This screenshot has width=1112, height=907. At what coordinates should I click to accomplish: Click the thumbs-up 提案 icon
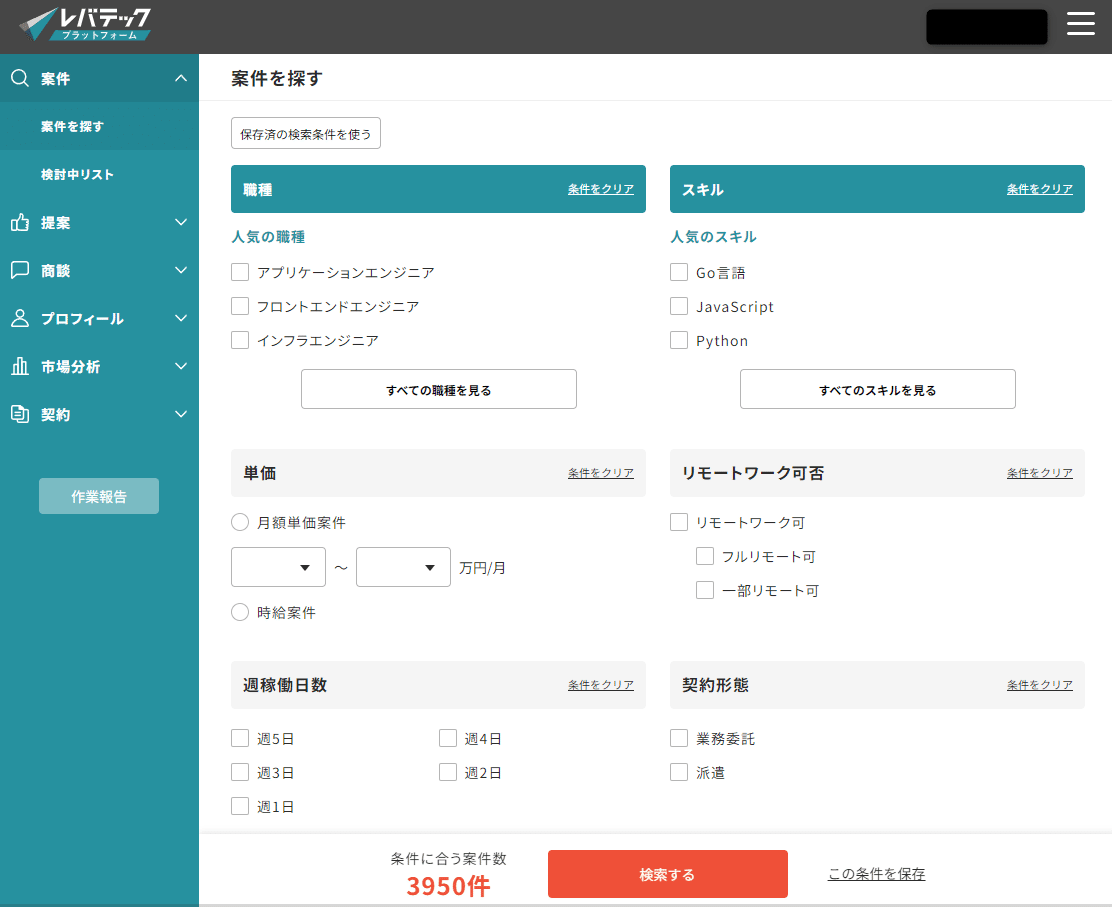coord(20,222)
